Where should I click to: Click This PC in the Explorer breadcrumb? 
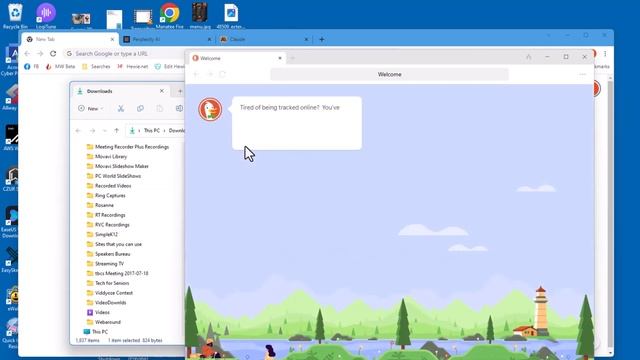(x=152, y=131)
